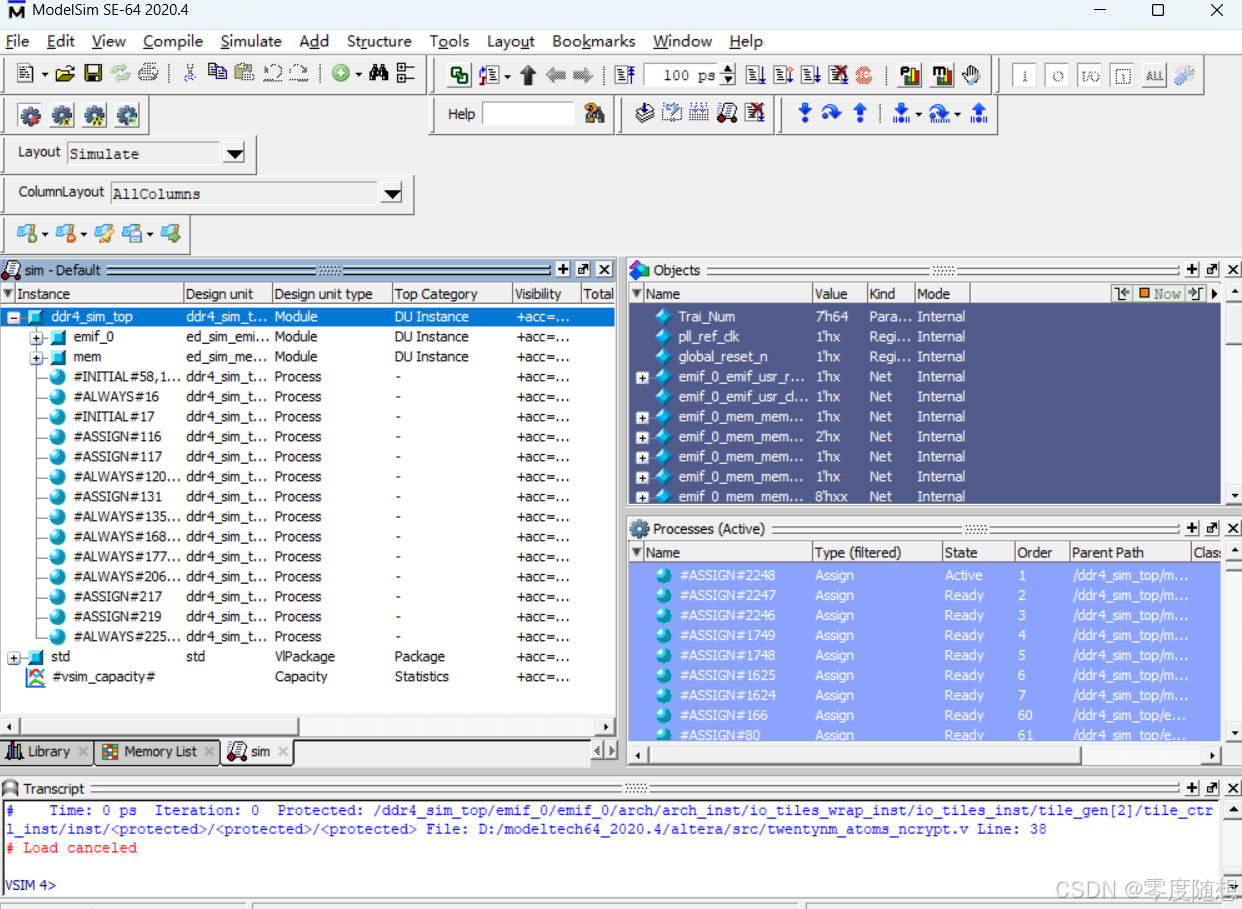This screenshot has width=1242, height=909.
Task: Click the help search icon beside Help field
Action: [595, 114]
